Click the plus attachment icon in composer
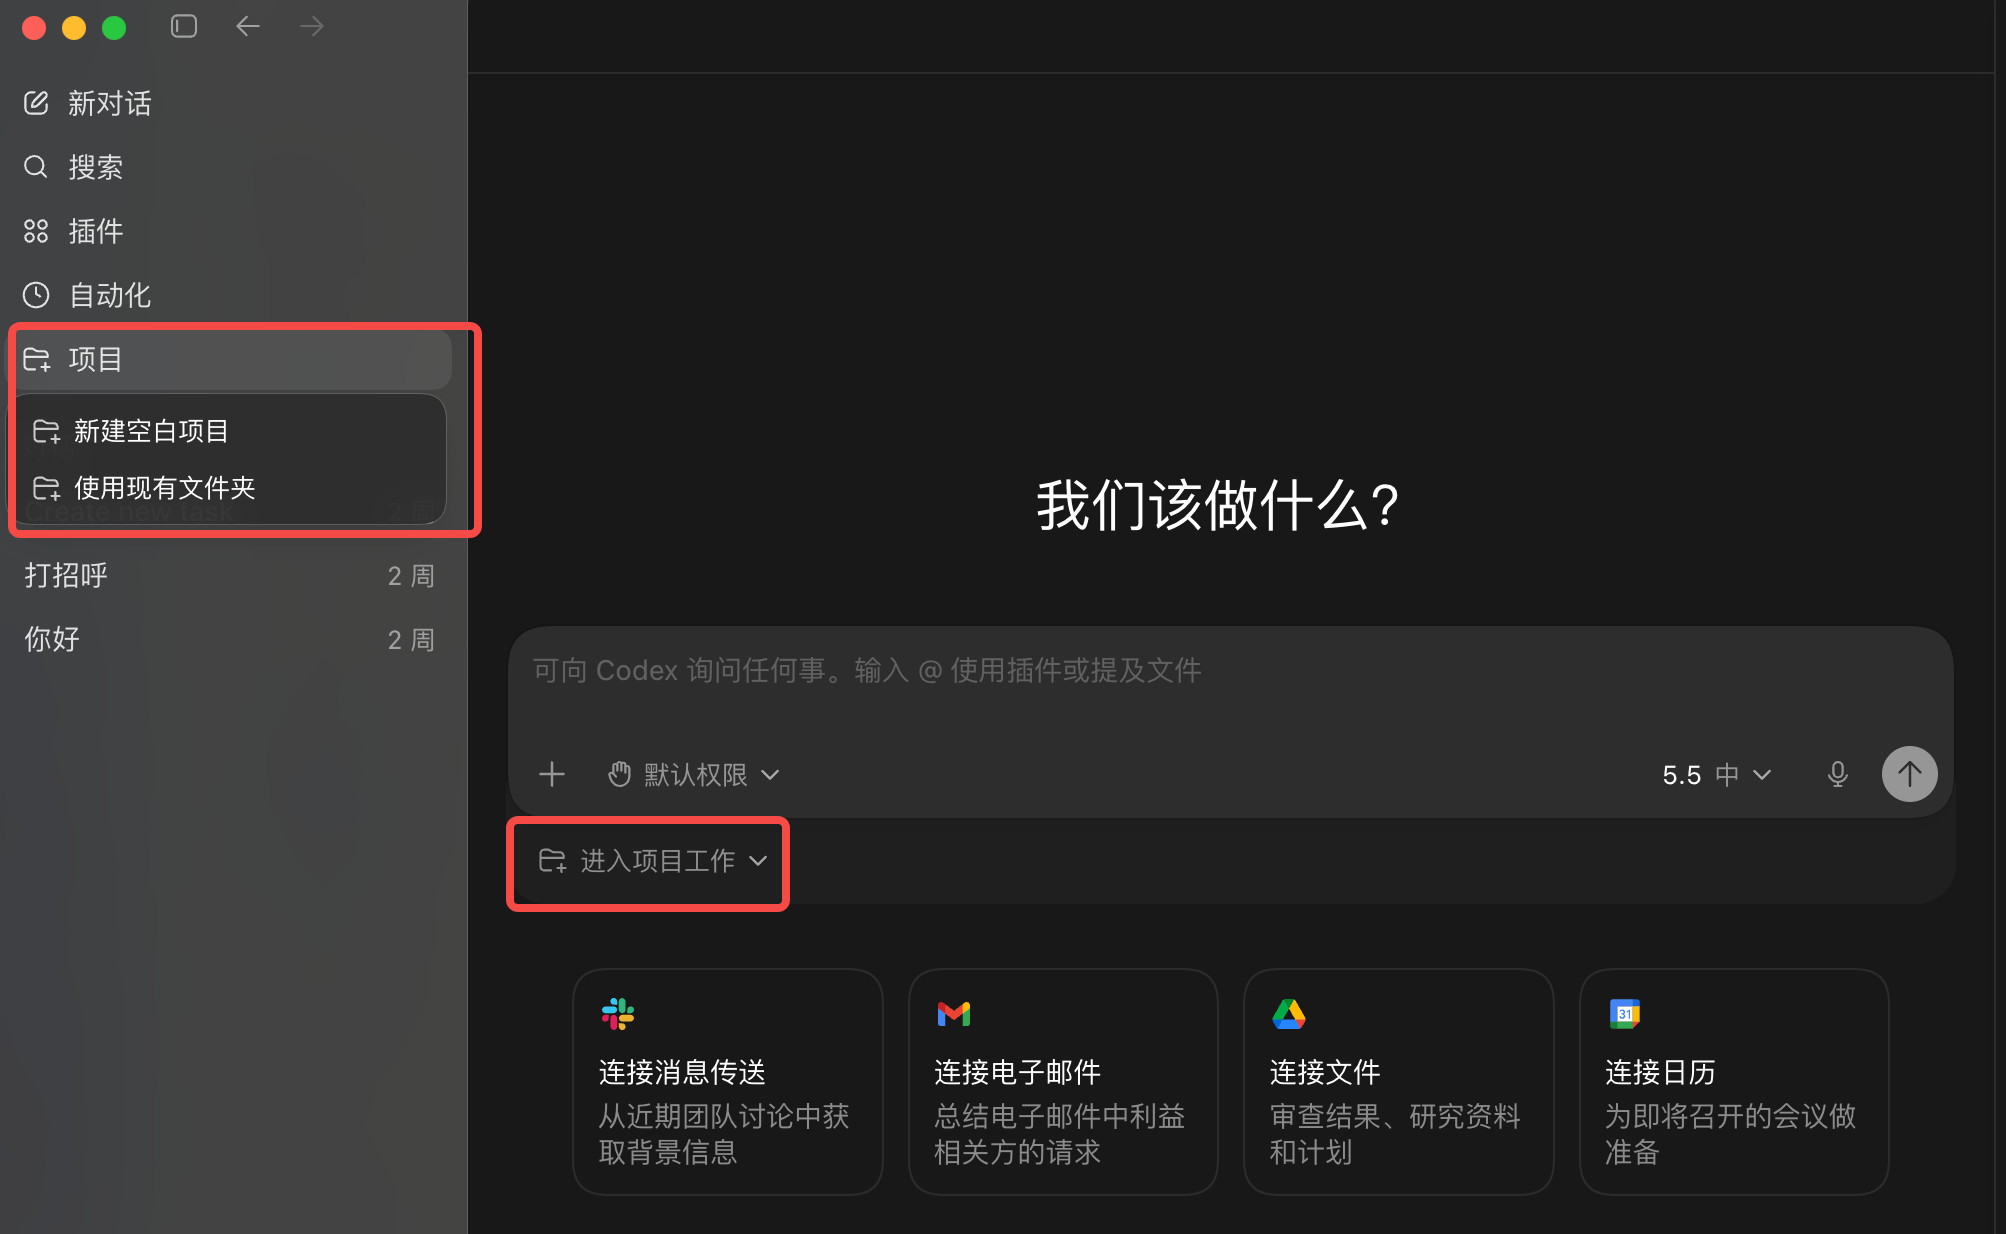This screenshot has height=1234, width=2006. point(552,774)
